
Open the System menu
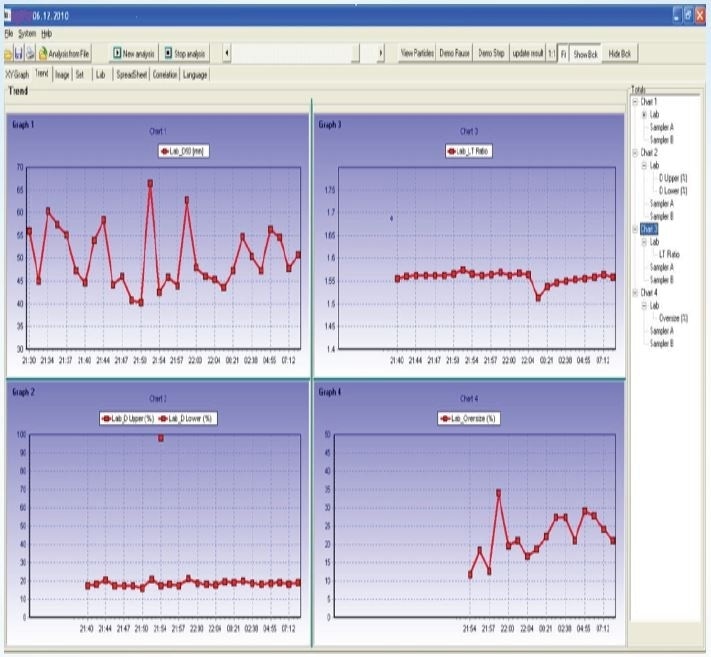[x=27, y=34]
